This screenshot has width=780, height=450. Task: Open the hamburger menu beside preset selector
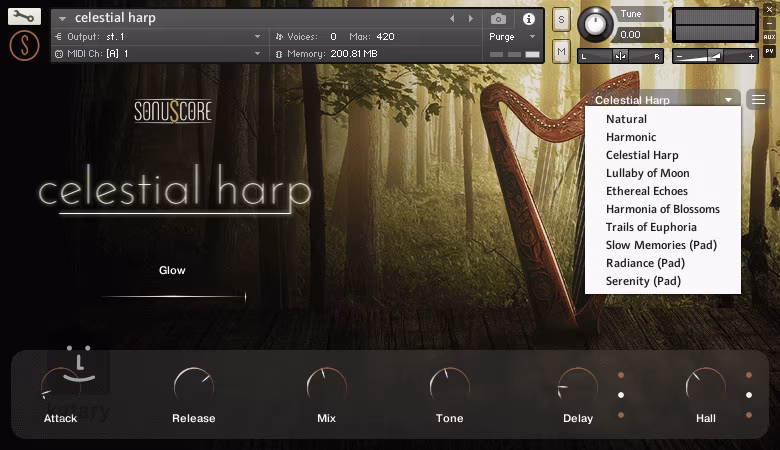point(759,100)
